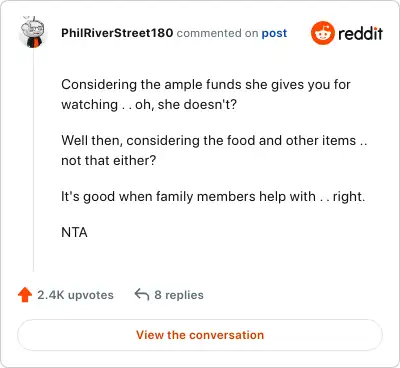The width and height of the screenshot is (400, 368).
Task: Click the 2.4K upvotes count
Action: pyautogui.click(x=75, y=295)
